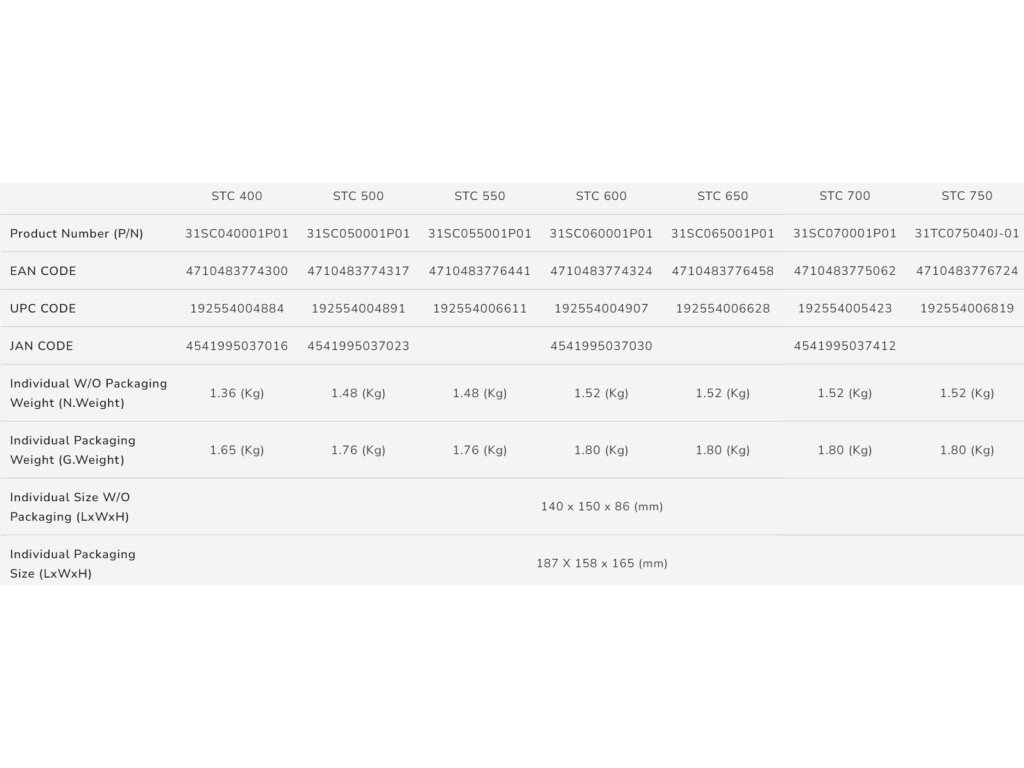This screenshot has height=768, width=1024.
Task: Select the STC 650 column header
Action: [722, 196]
